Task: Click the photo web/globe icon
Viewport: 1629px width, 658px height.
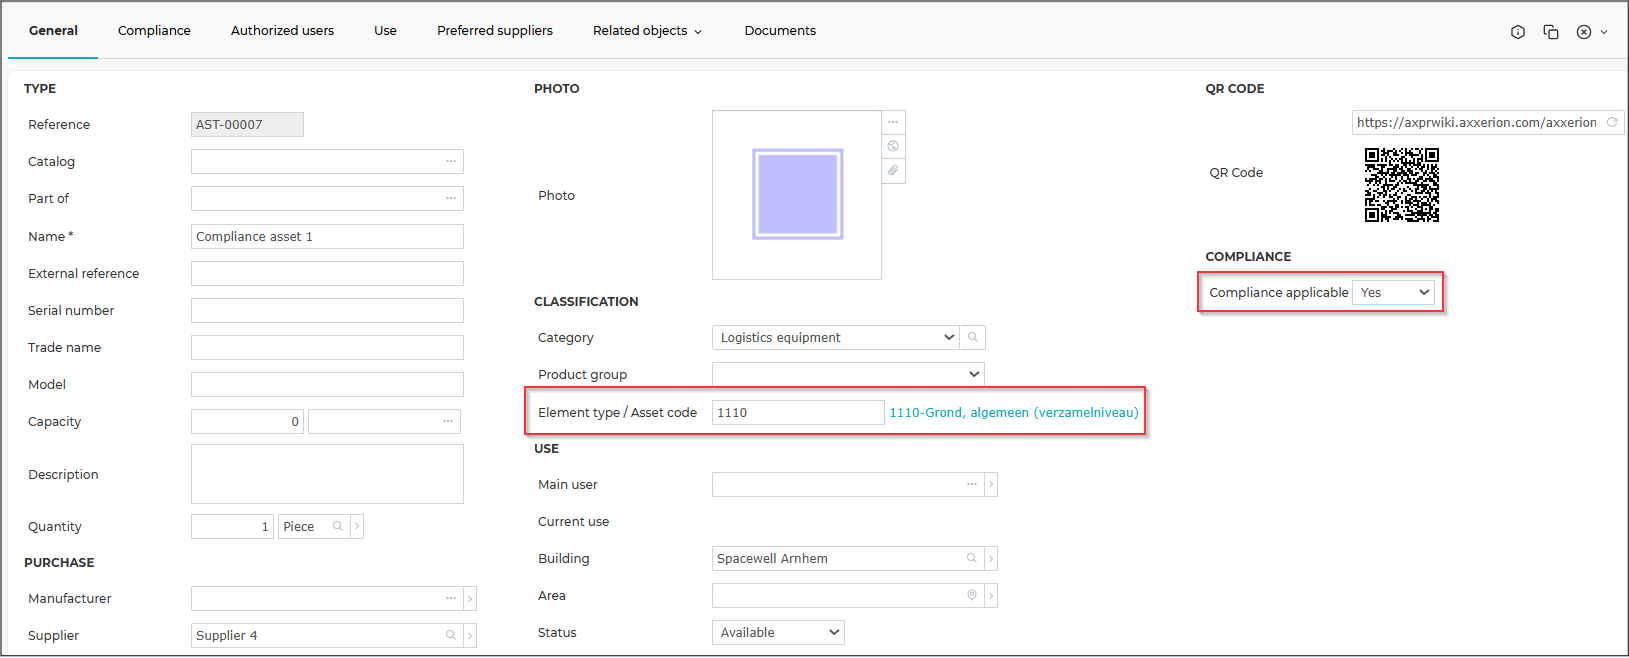Action: coord(893,146)
